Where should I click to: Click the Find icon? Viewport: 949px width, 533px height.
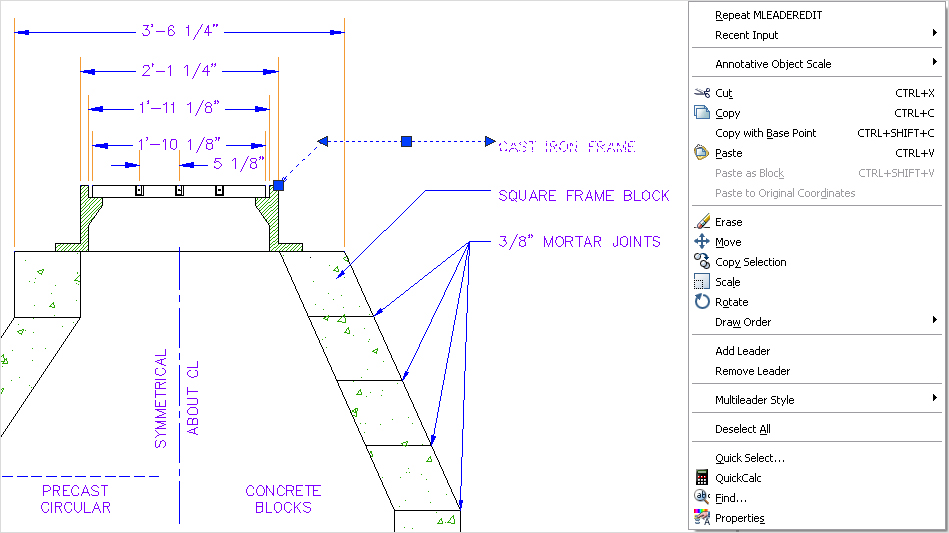coord(702,498)
